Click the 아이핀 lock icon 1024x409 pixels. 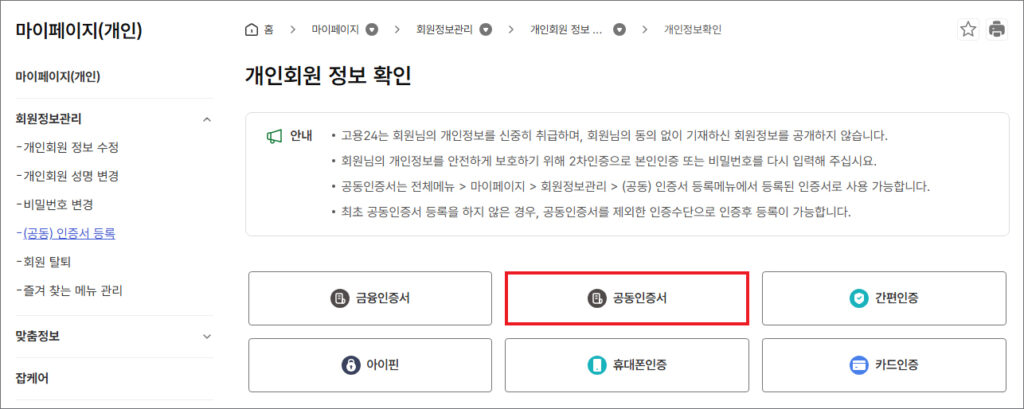tap(350, 365)
